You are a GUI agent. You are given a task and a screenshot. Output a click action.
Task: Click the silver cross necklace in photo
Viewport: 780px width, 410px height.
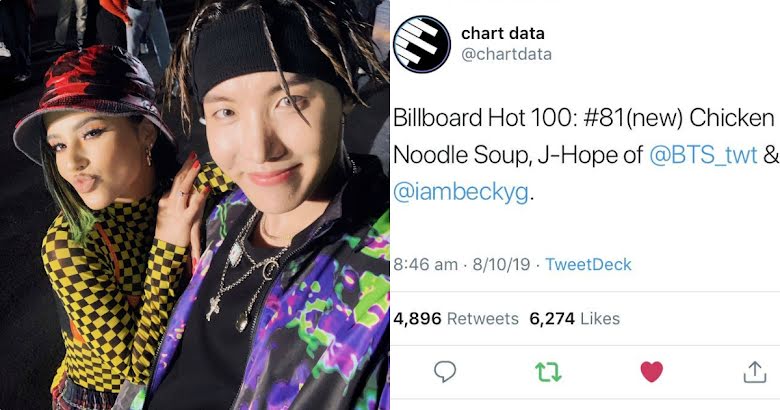tap(213, 308)
